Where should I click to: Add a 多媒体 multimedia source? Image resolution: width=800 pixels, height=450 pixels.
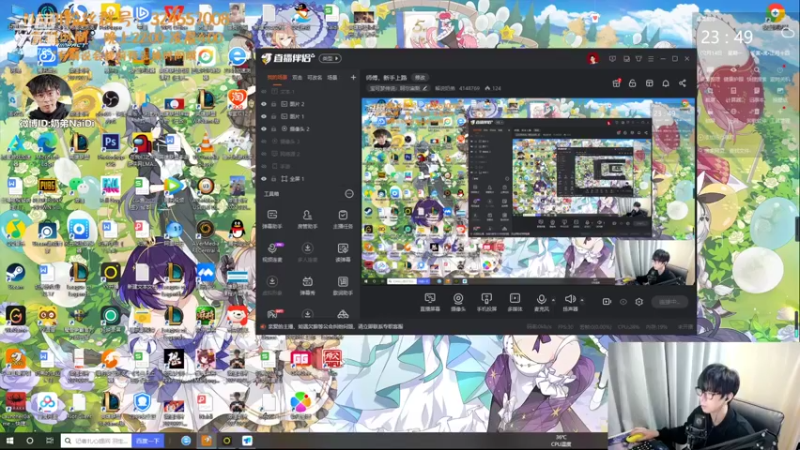(515, 302)
